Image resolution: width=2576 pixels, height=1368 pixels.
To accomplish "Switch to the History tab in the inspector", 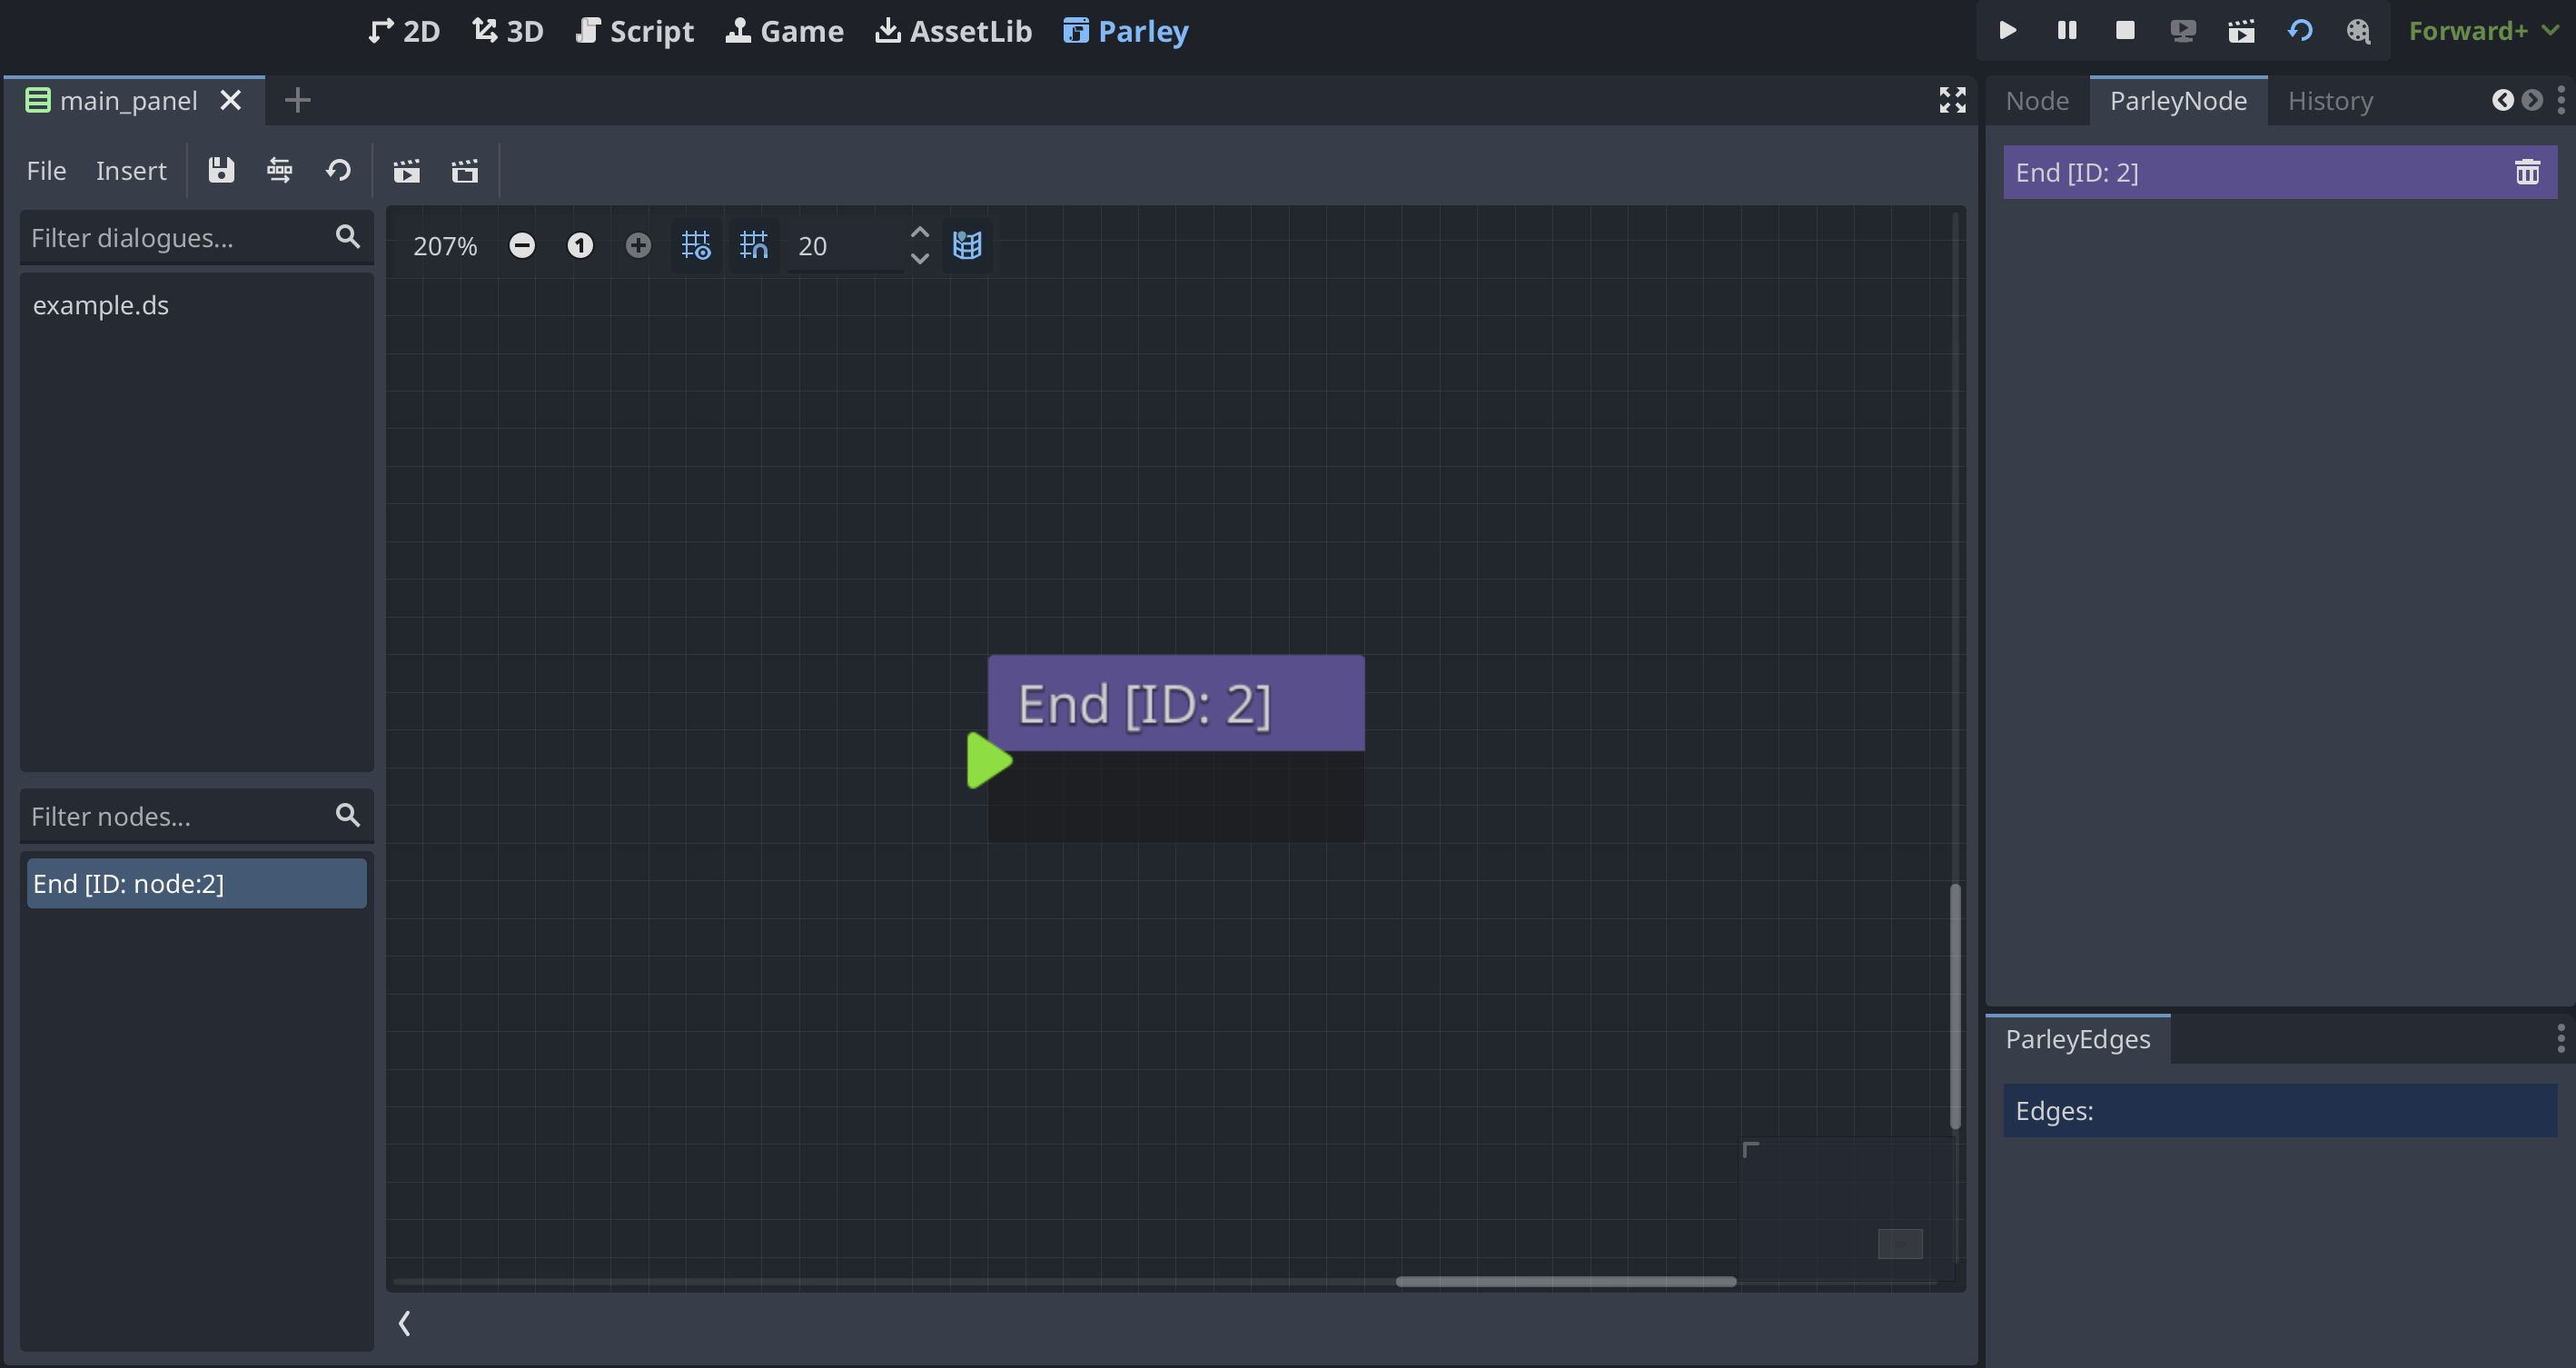I will pyautogui.click(x=2330, y=100).
